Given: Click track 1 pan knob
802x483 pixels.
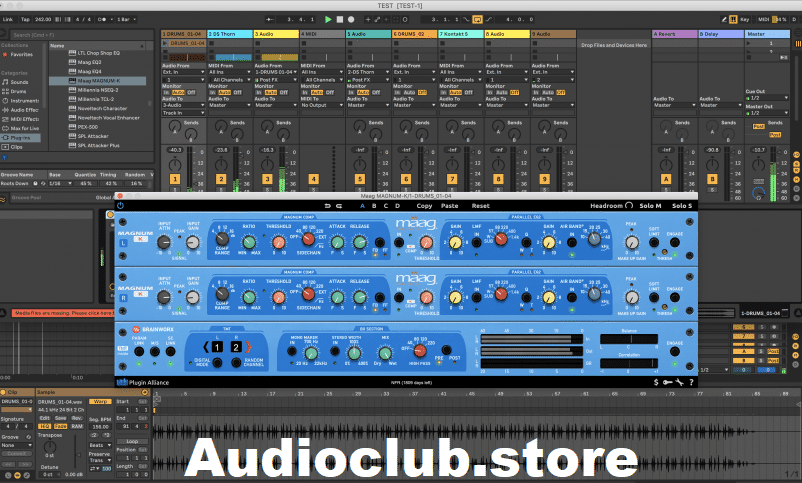Looking at the screenshot, I should pos(175,165).
